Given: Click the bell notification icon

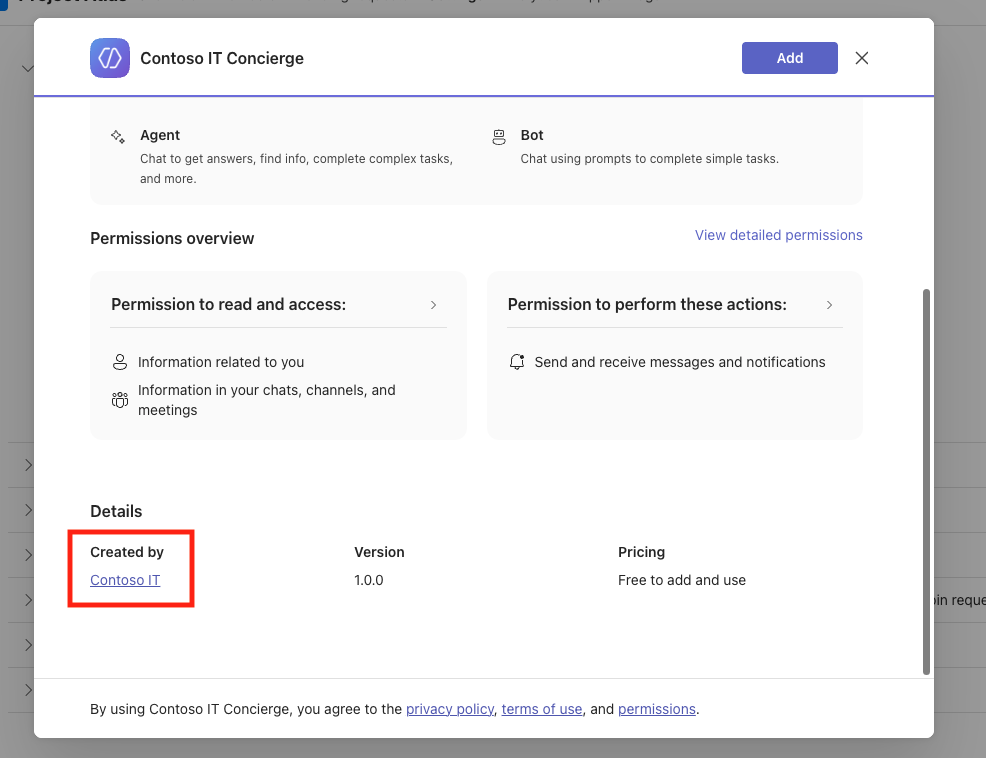Looking at the screenshot, I should pos(517,362).
